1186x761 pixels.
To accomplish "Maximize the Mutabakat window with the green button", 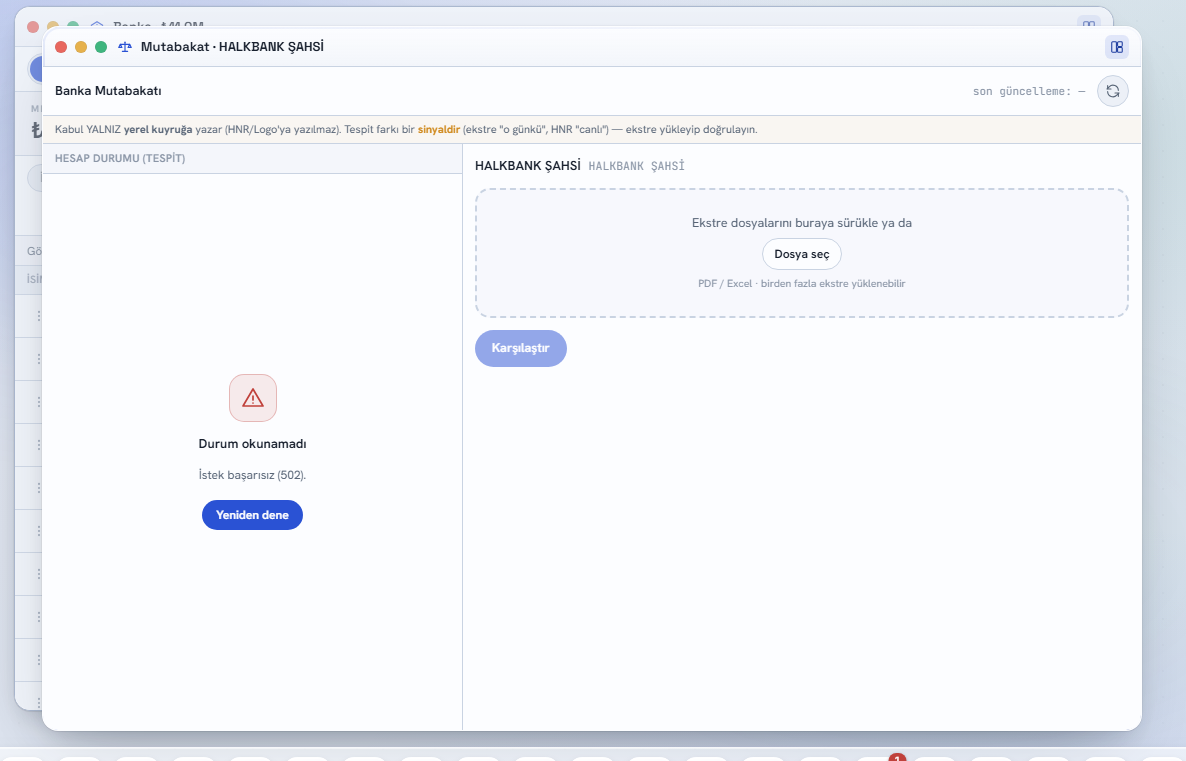I will pos(101,47).
